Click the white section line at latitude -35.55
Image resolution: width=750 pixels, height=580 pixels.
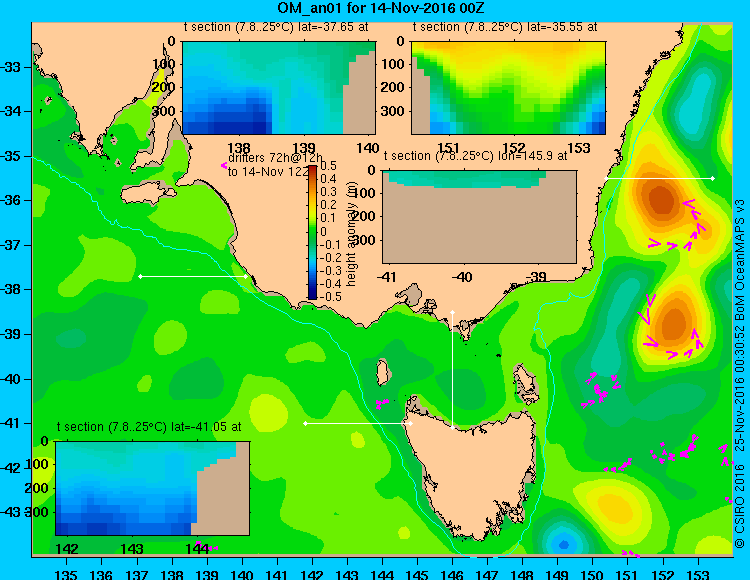pyautogui.click(x=659, y=178)
